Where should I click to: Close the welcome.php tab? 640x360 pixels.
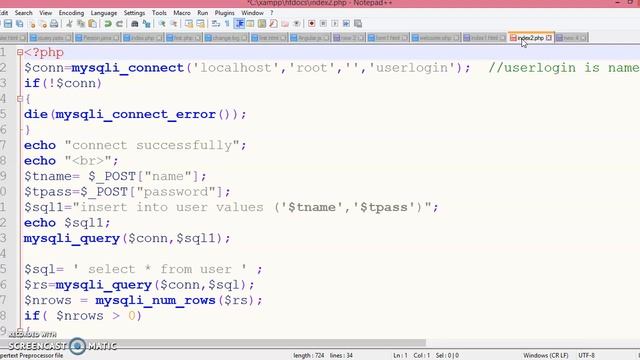point(456,38)
